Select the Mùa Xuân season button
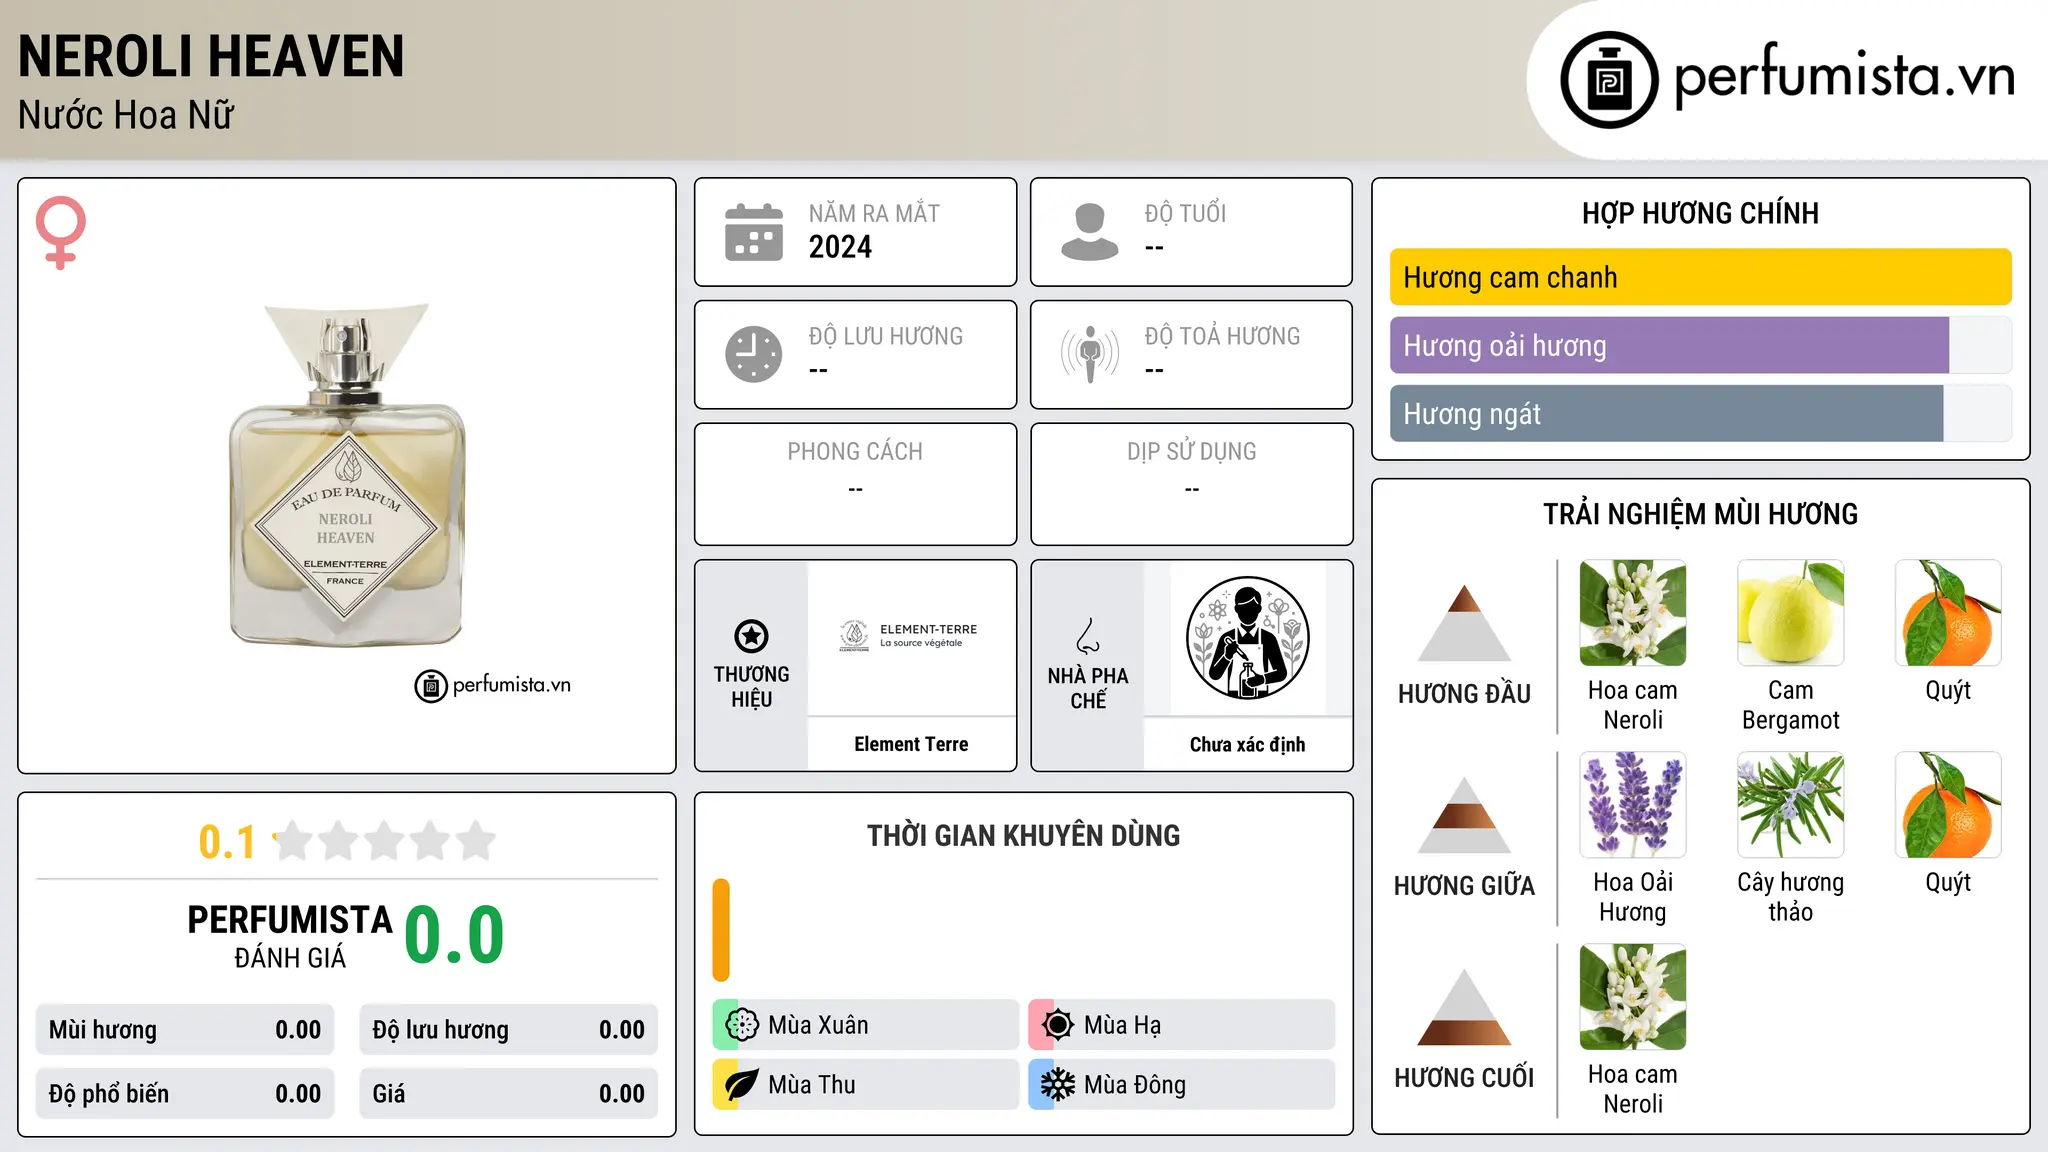2048x1152 pixels. tap(865, 1025)
